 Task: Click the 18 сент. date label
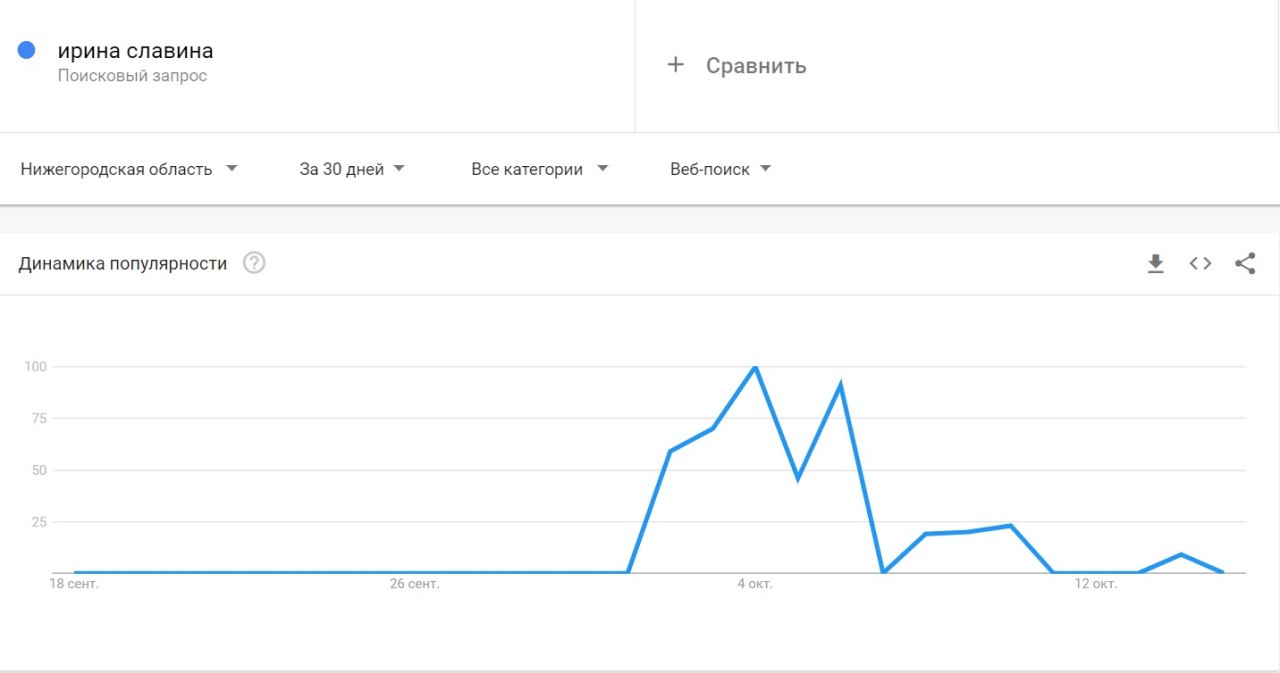[75, 584]
